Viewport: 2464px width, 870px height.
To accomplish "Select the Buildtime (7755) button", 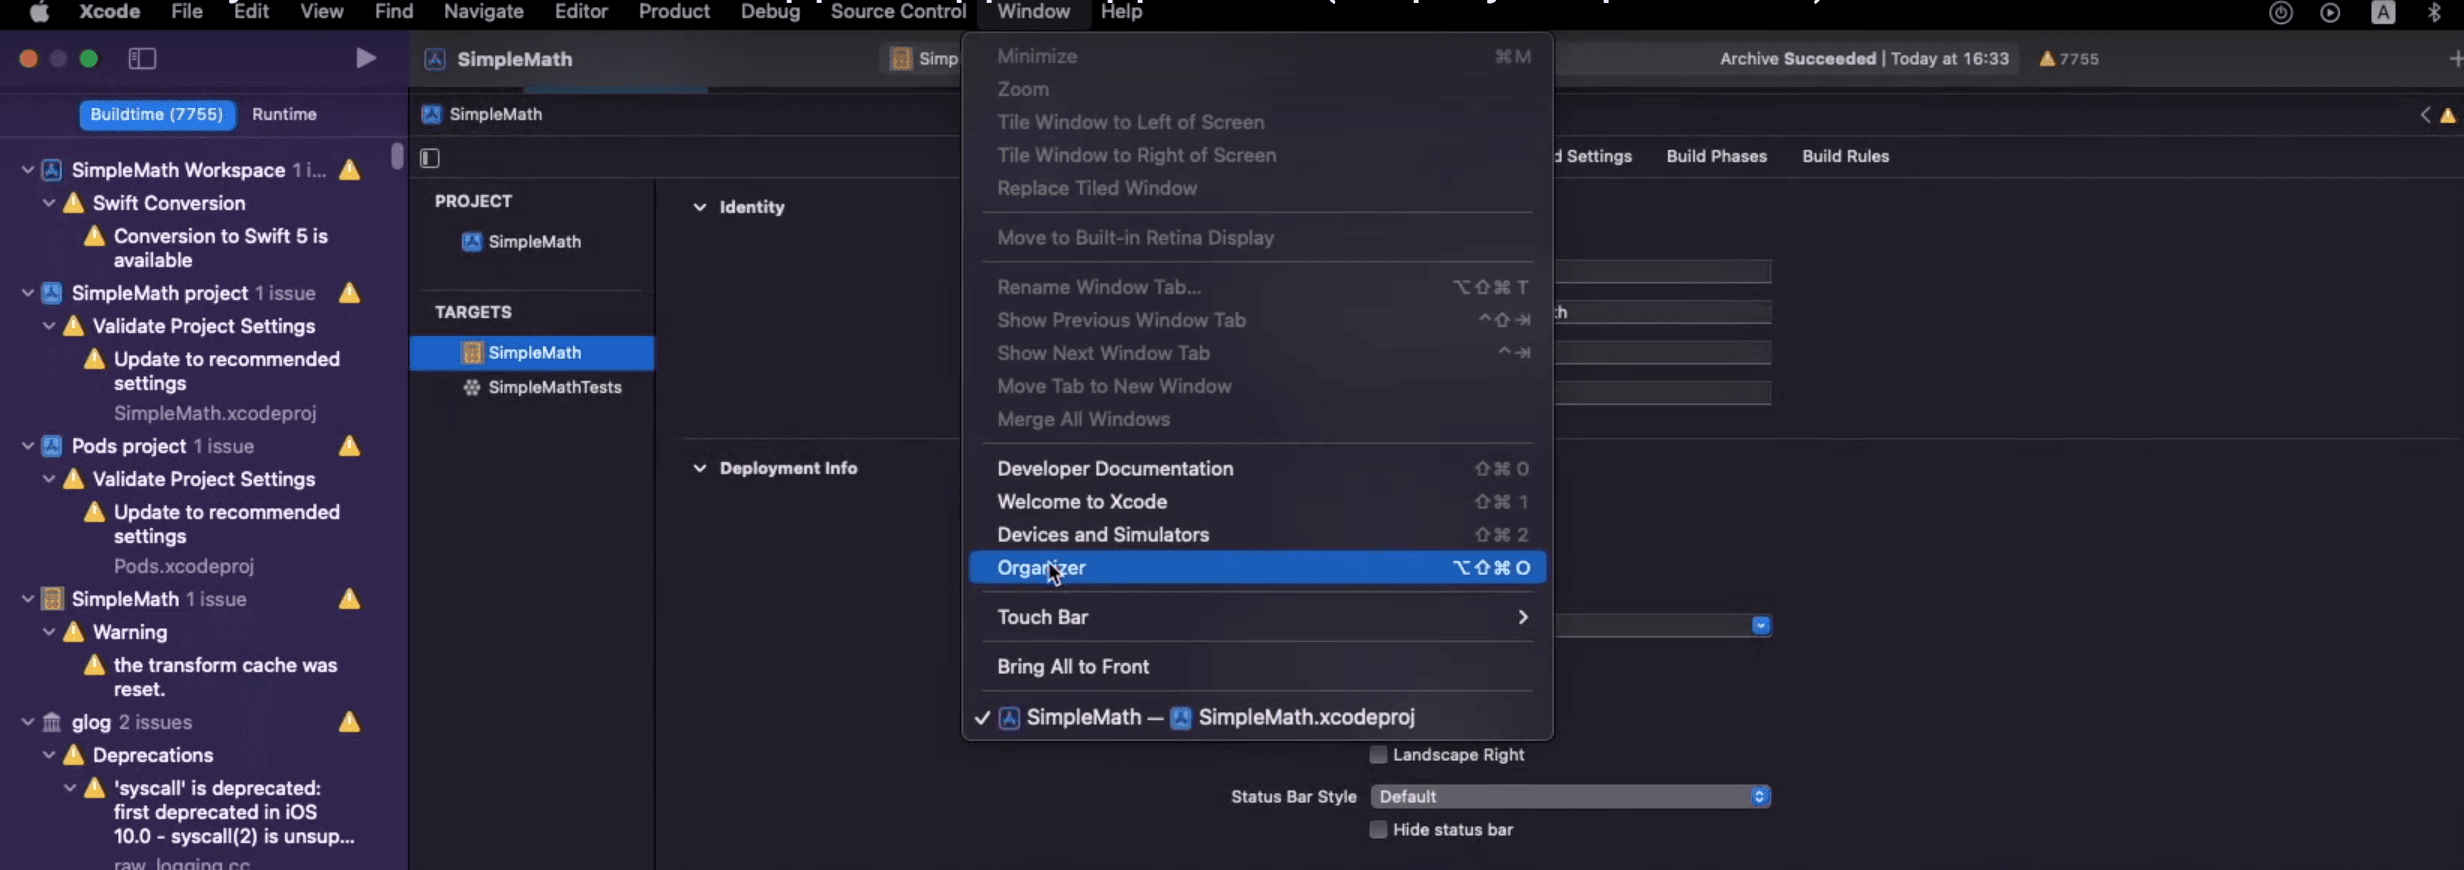I will pos(157,115).
